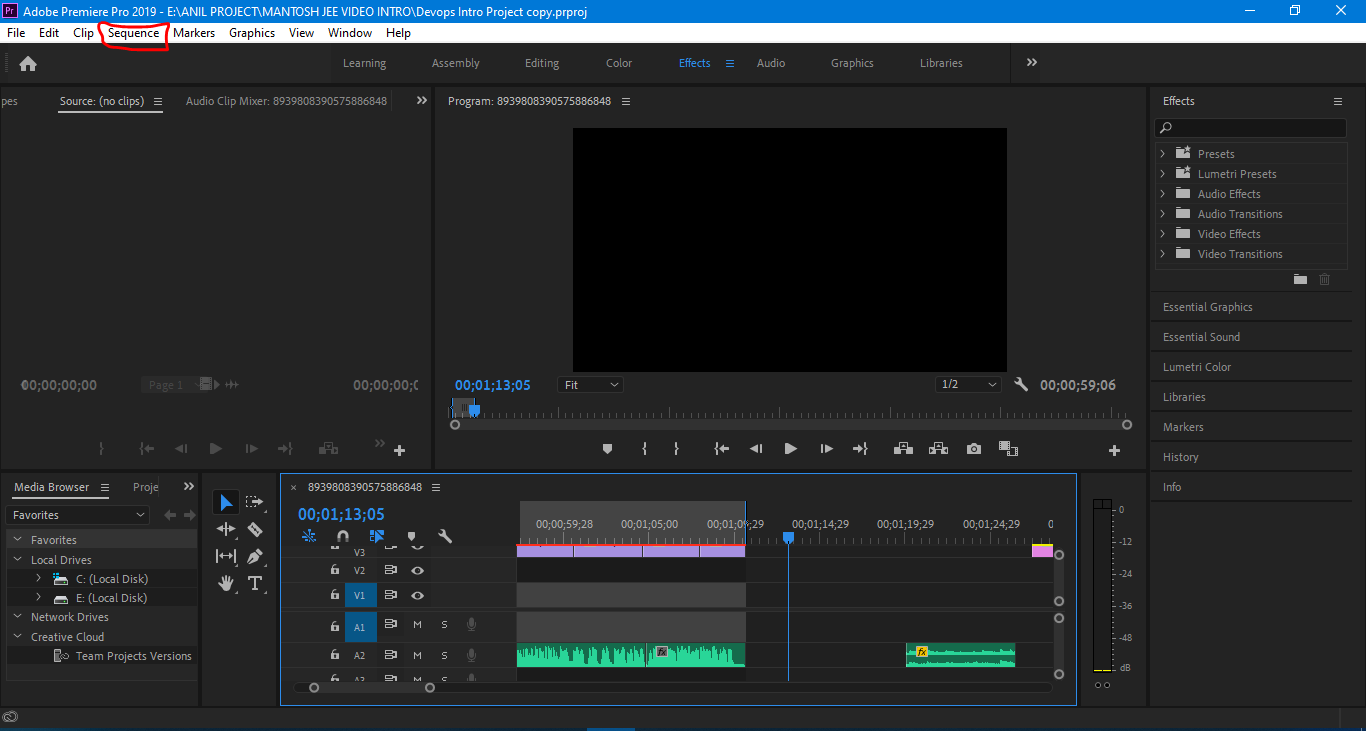Go to the Home screen icon
Image resolution: width=1366 pixels, height=731 pixels.
[28, 63]
